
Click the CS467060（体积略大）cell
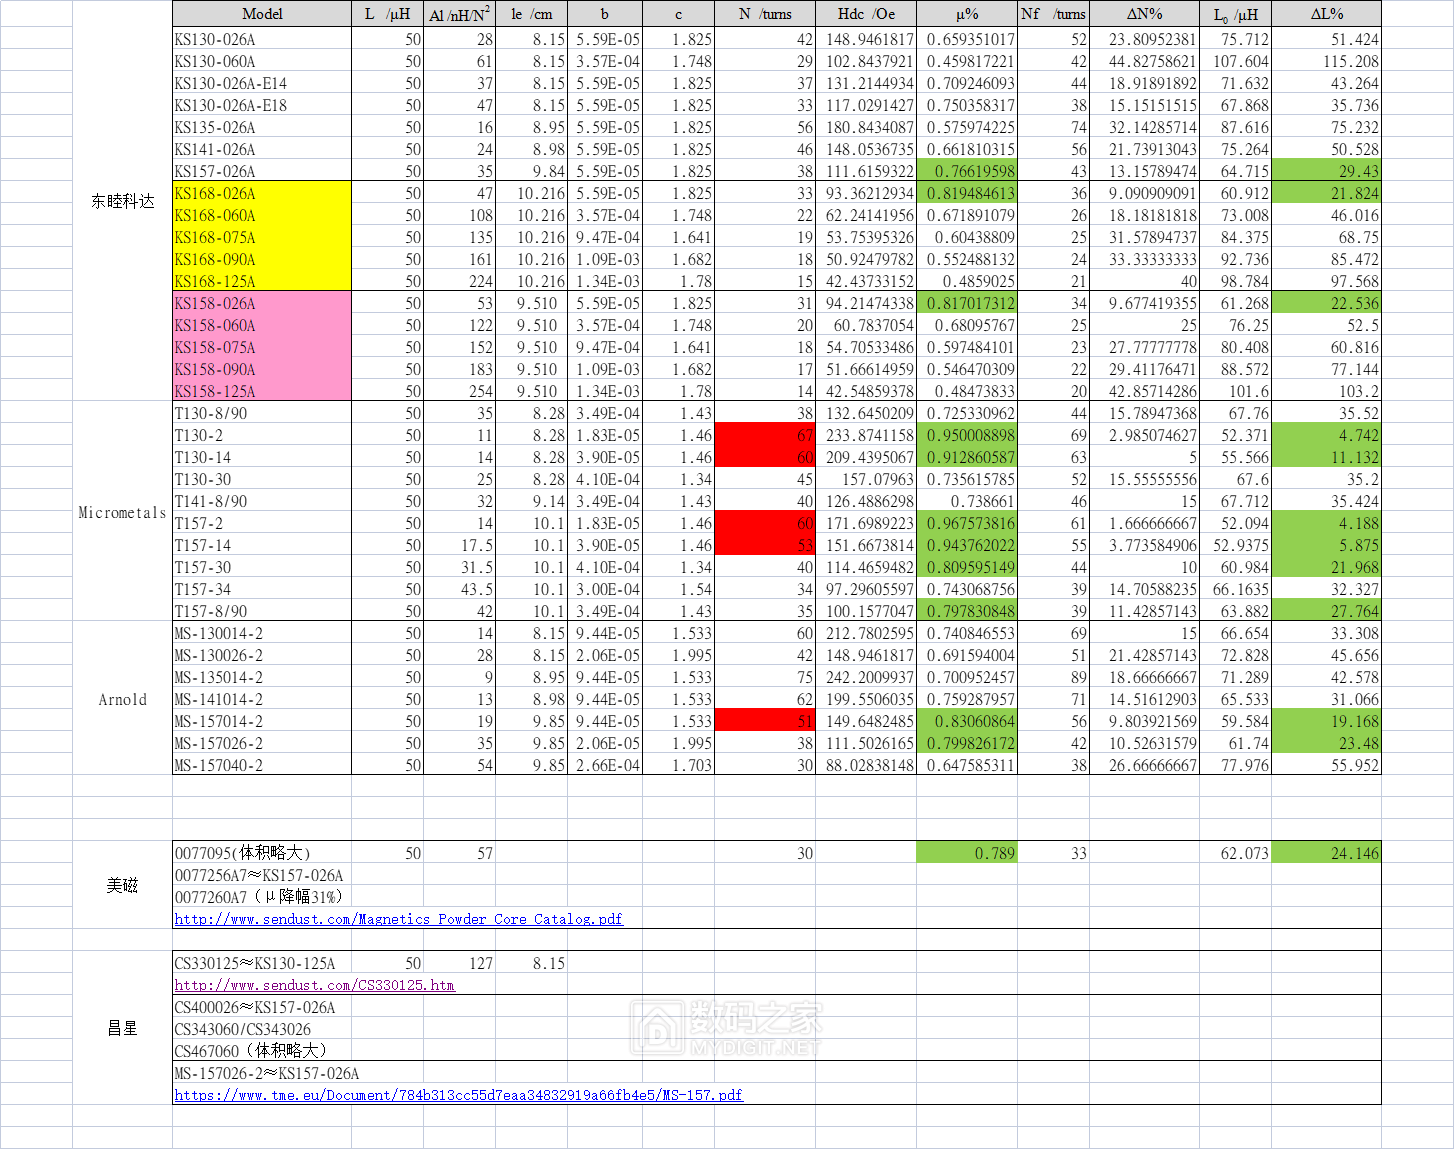tap(262, 1051)
